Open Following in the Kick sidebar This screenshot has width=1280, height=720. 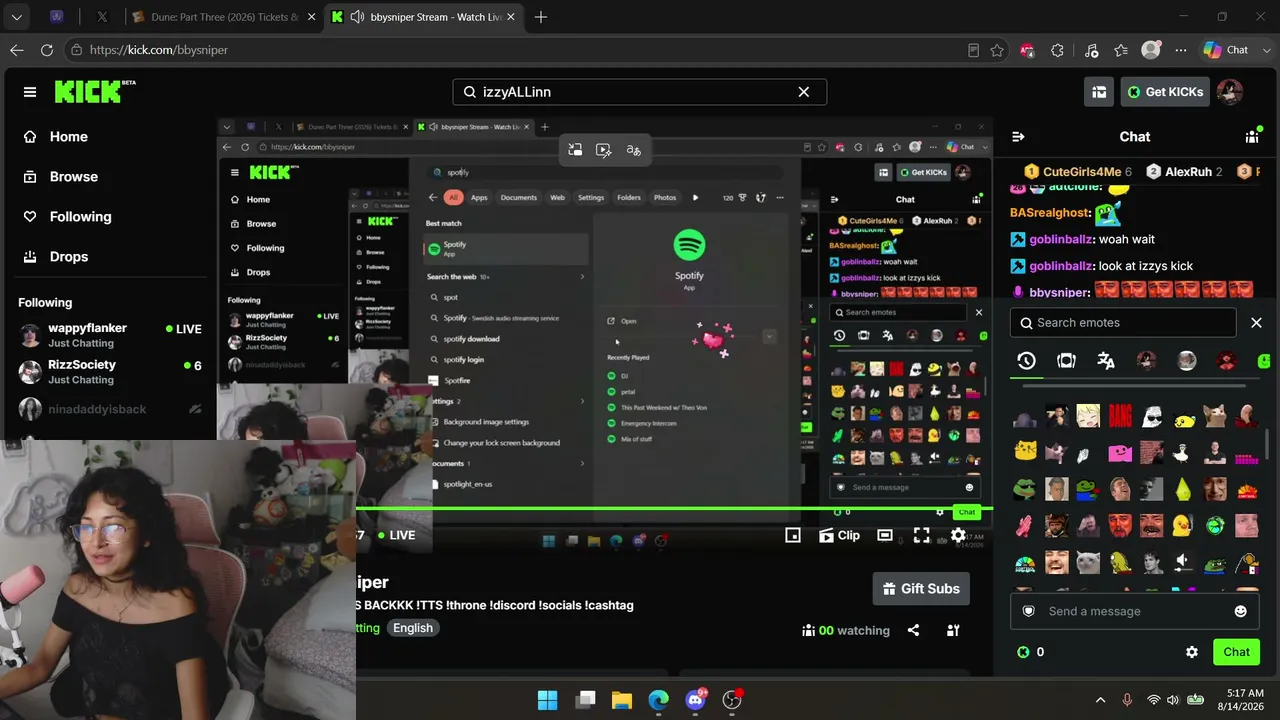(x=66, y=217)
